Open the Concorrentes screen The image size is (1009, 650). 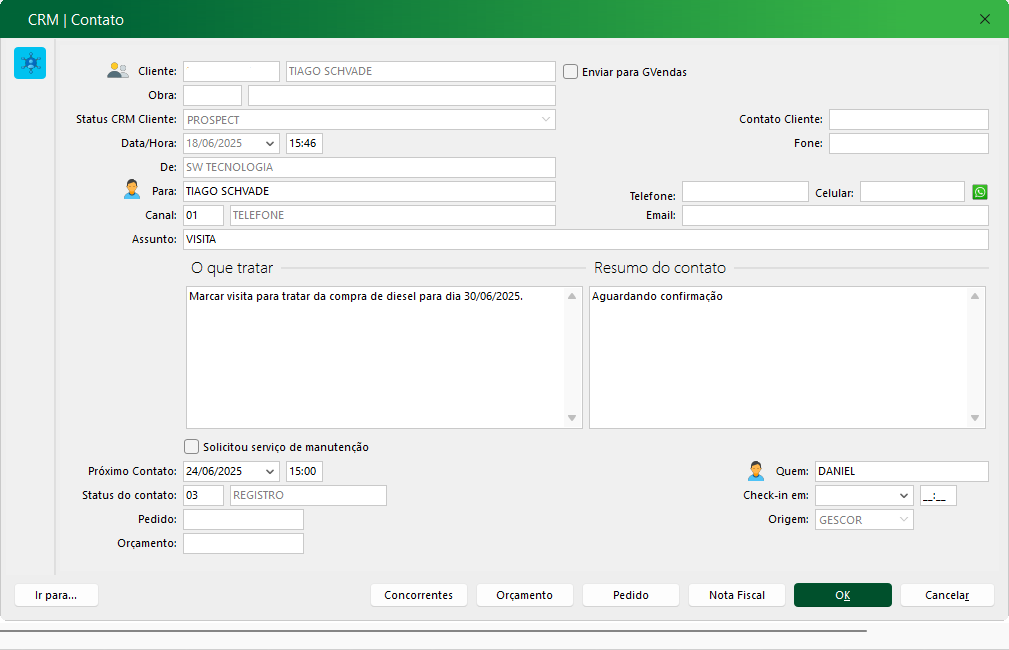pos(418,595)
